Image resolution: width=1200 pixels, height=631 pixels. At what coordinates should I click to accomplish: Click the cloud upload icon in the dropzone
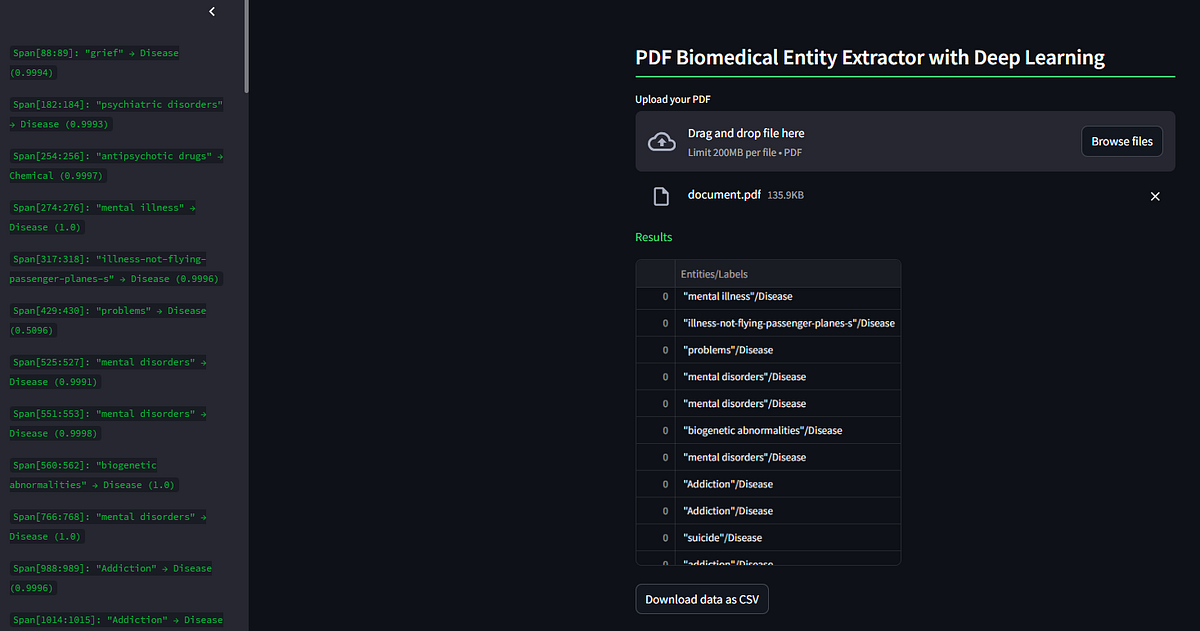tap(662, 140)
